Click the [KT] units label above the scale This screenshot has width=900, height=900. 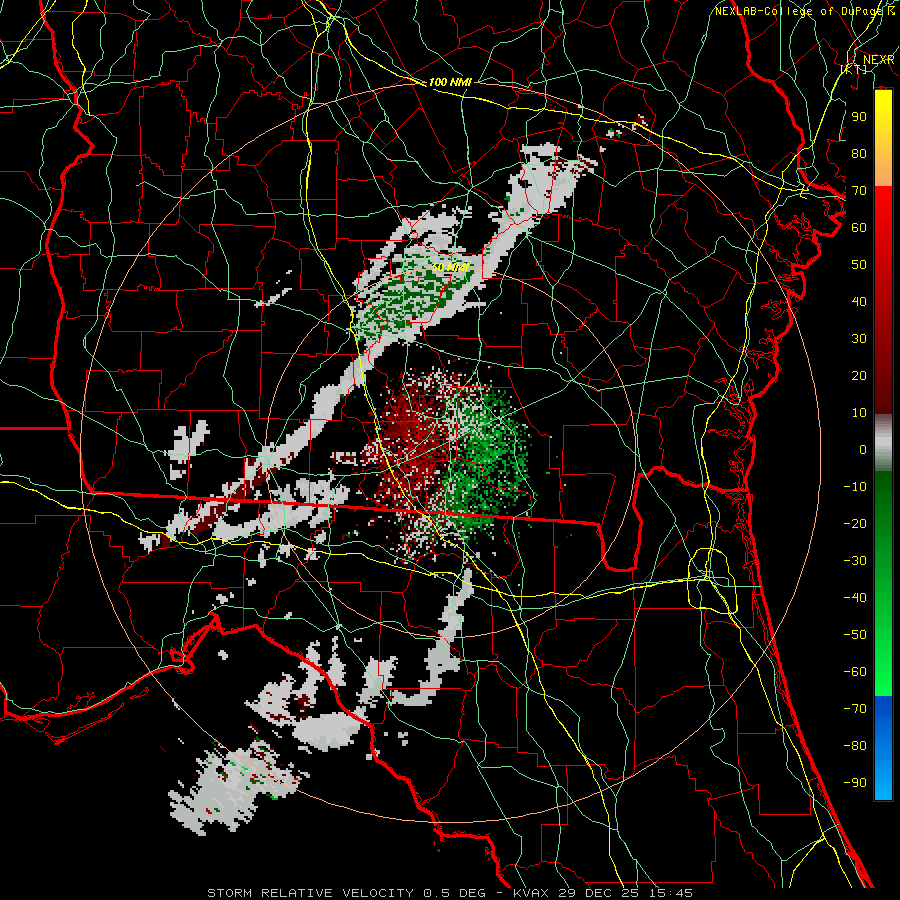(x=854, y=69)
